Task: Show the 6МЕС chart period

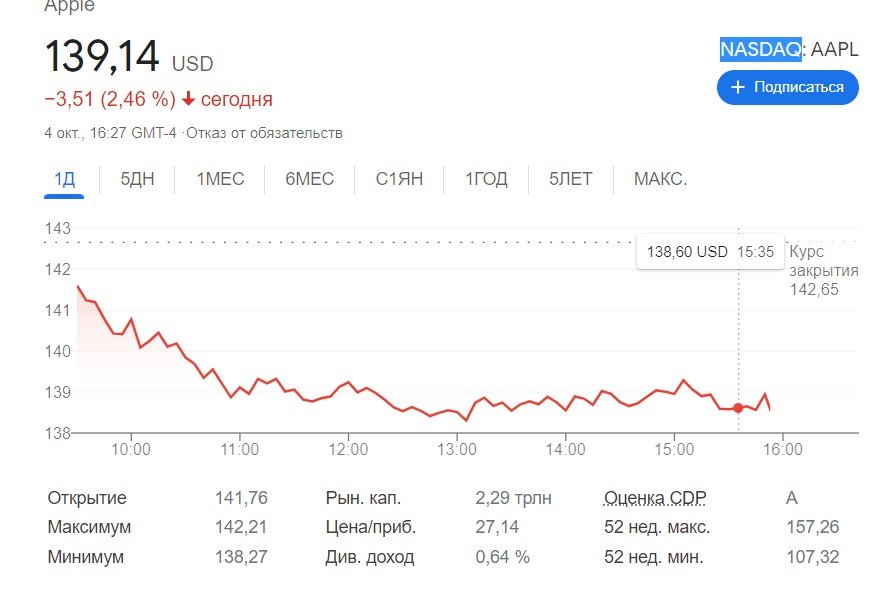Action: pos(310,180)
